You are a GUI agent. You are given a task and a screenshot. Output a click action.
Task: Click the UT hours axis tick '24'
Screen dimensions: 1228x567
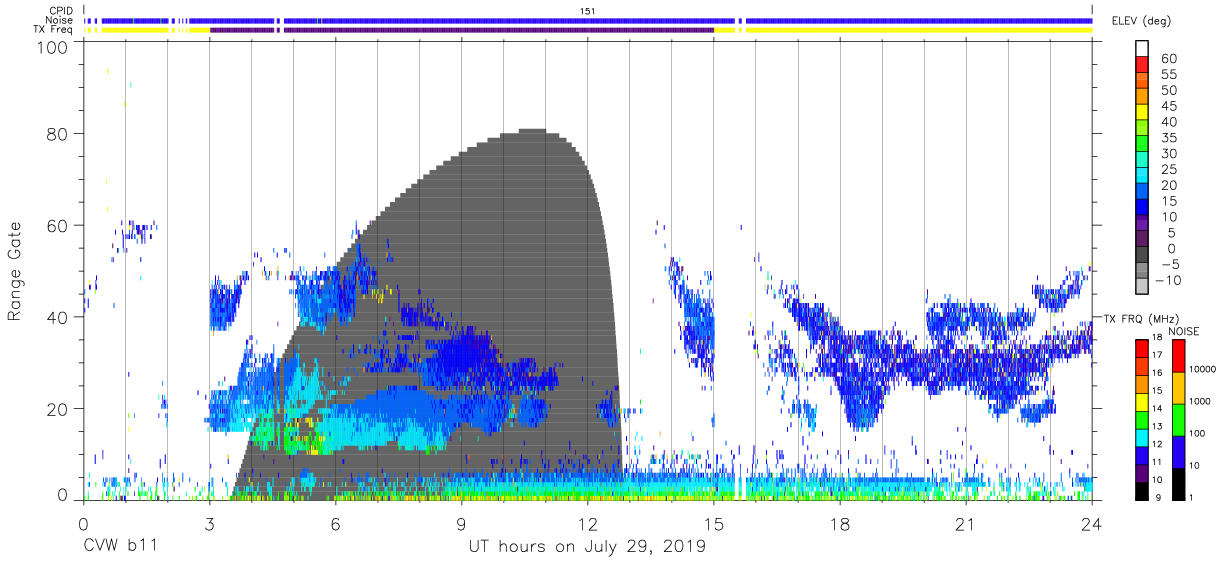coord(1092,525)
